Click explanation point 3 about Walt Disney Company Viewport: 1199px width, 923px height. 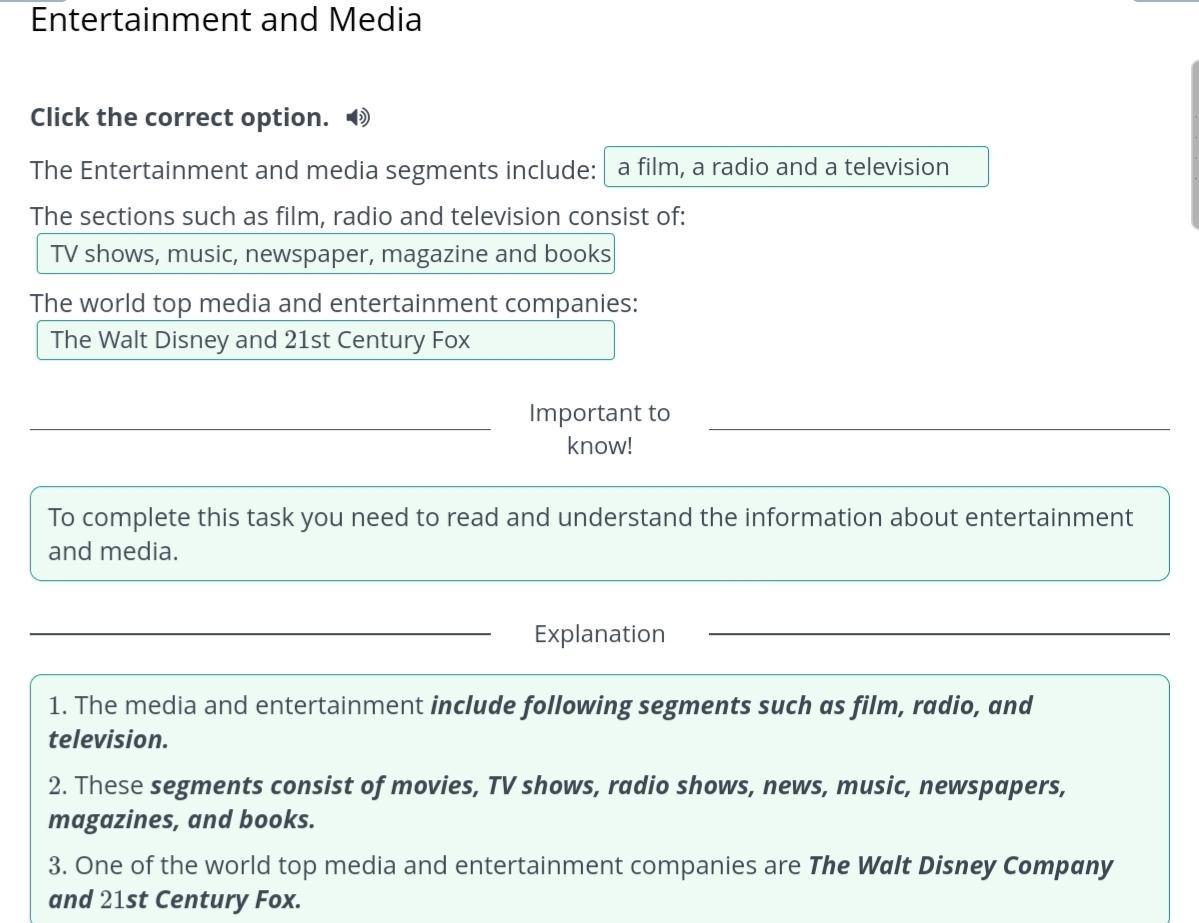click(580, 866)
